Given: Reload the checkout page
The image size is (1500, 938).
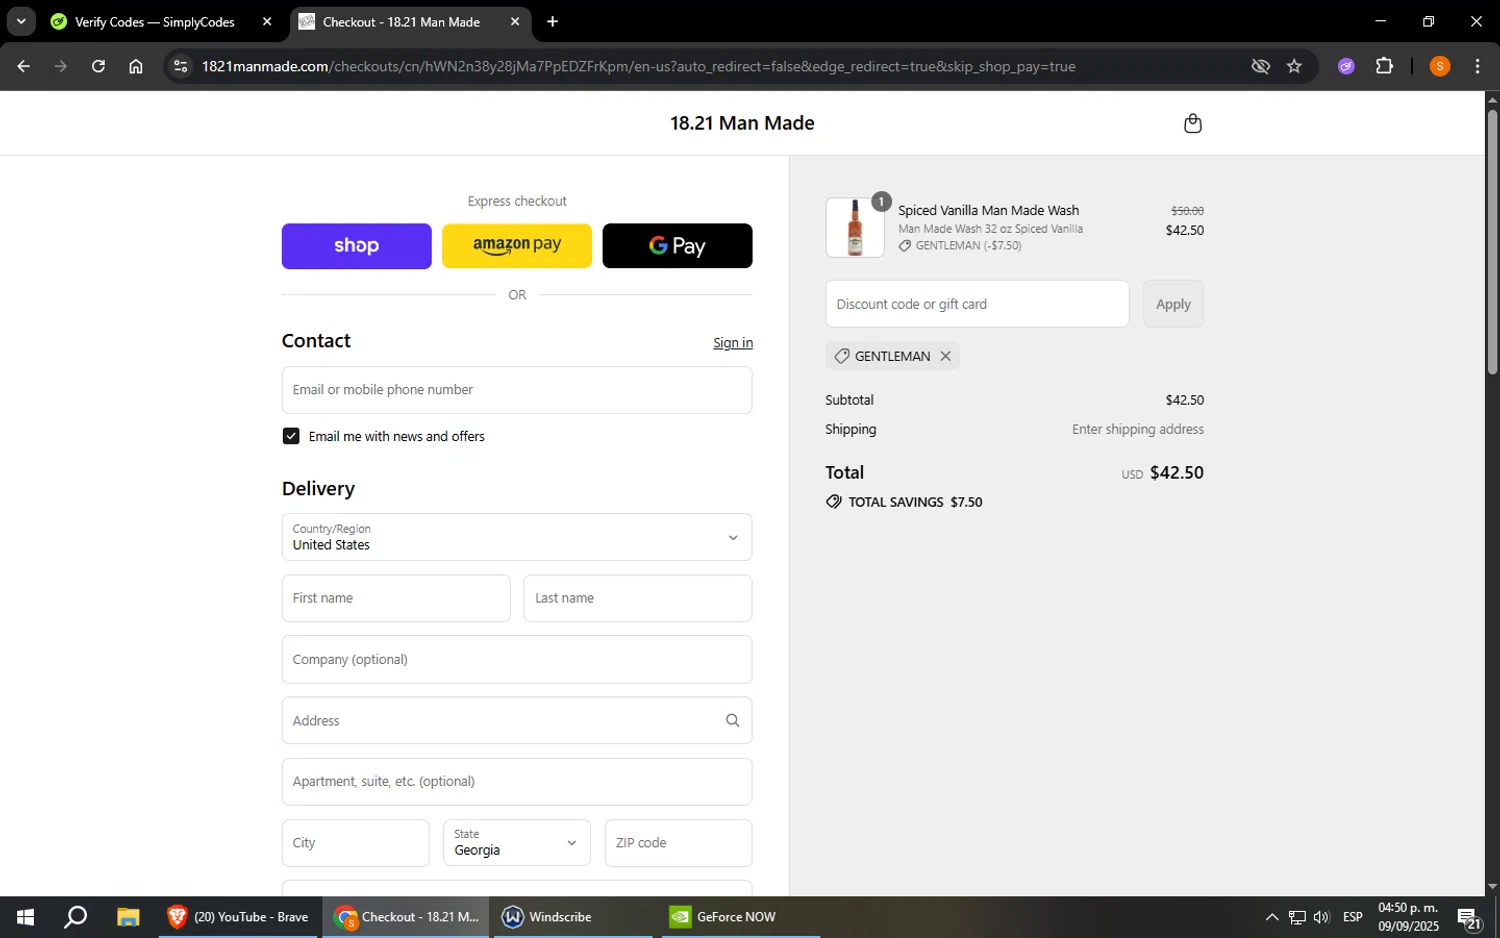Looking at the screenshot, I should pos(98,66).
